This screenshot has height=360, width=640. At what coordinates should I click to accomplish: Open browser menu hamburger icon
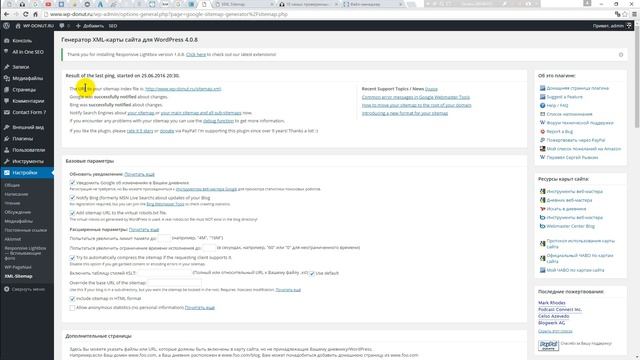[x=634, y=14]
